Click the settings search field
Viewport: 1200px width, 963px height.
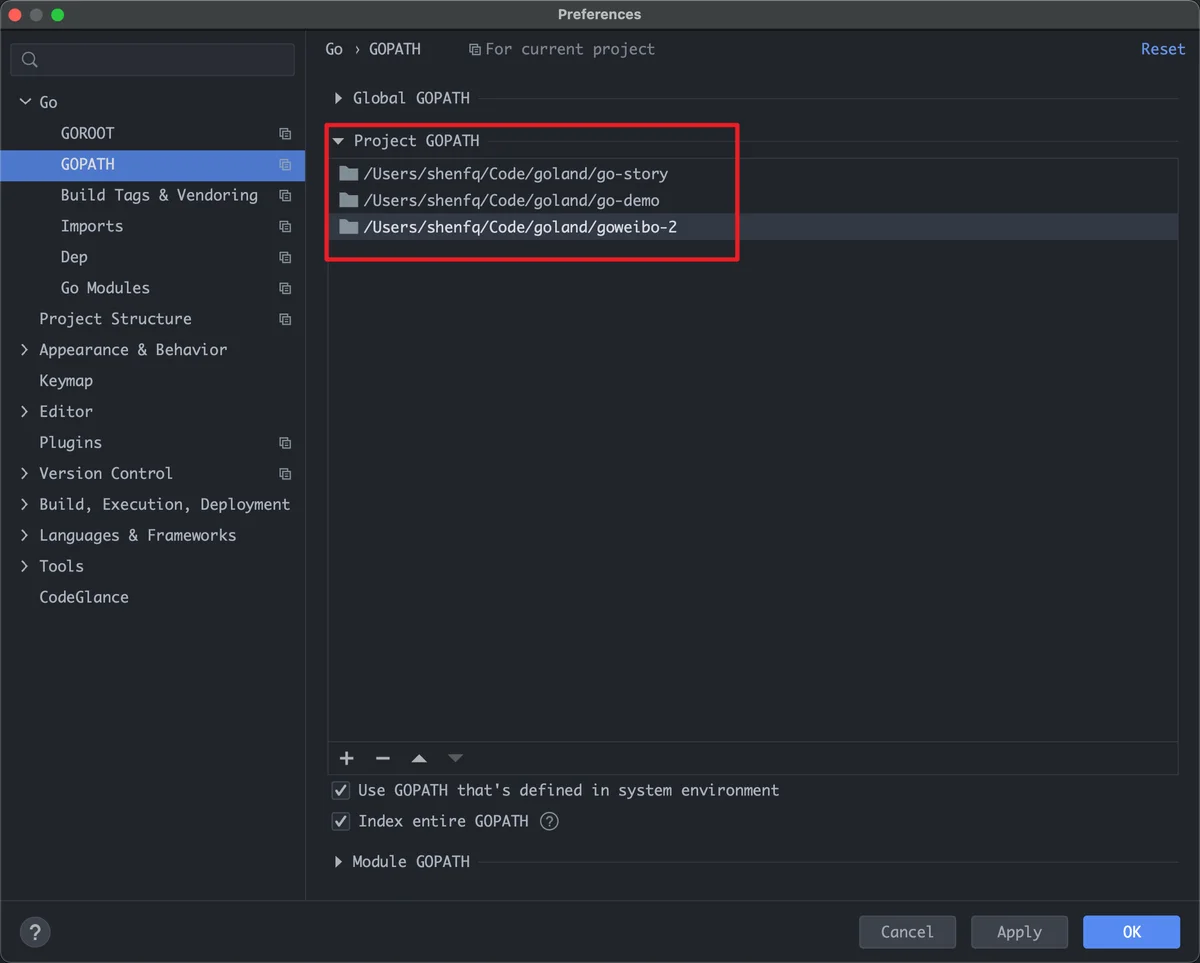pos(153,60)
